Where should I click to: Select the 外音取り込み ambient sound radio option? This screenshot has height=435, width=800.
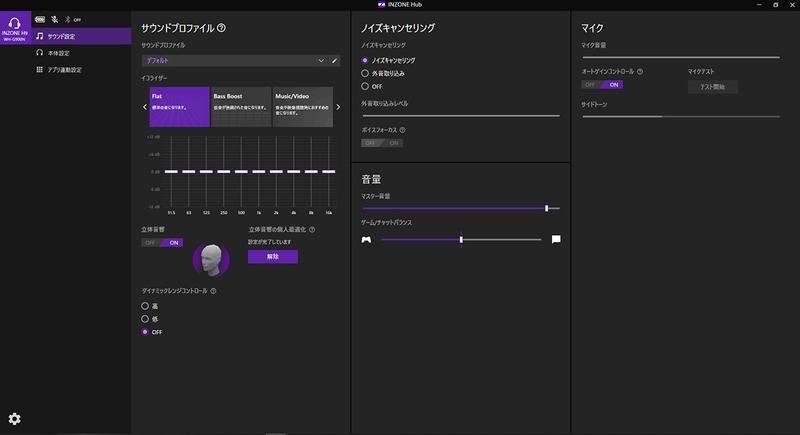tap(366, 73)
